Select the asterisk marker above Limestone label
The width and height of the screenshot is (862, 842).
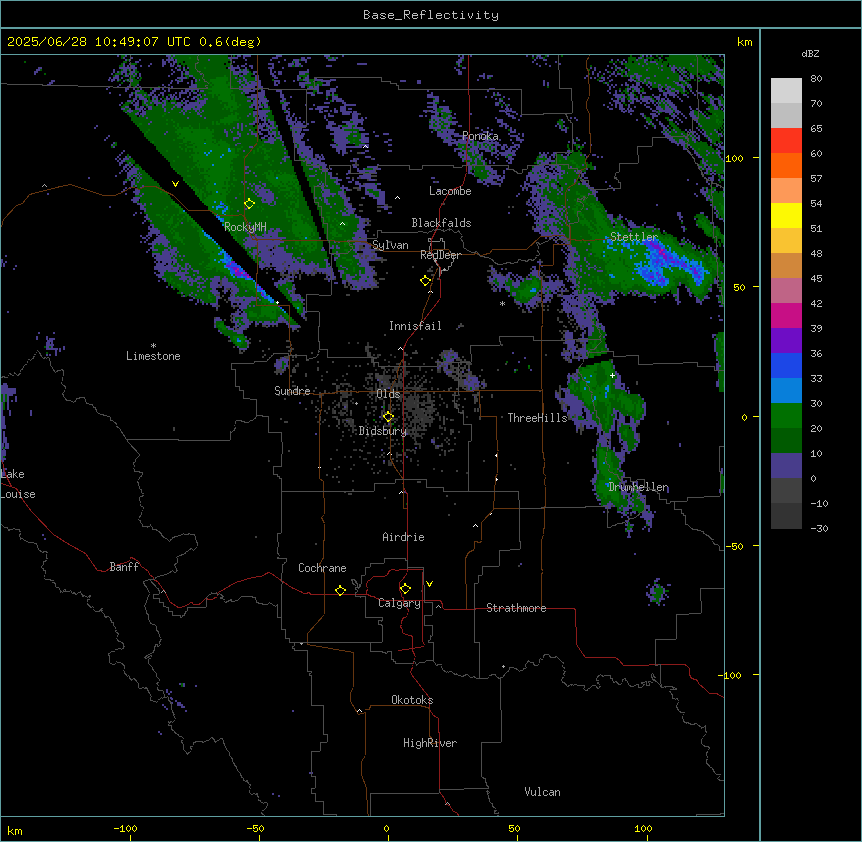pyautogui.click(x=153, y=346)
